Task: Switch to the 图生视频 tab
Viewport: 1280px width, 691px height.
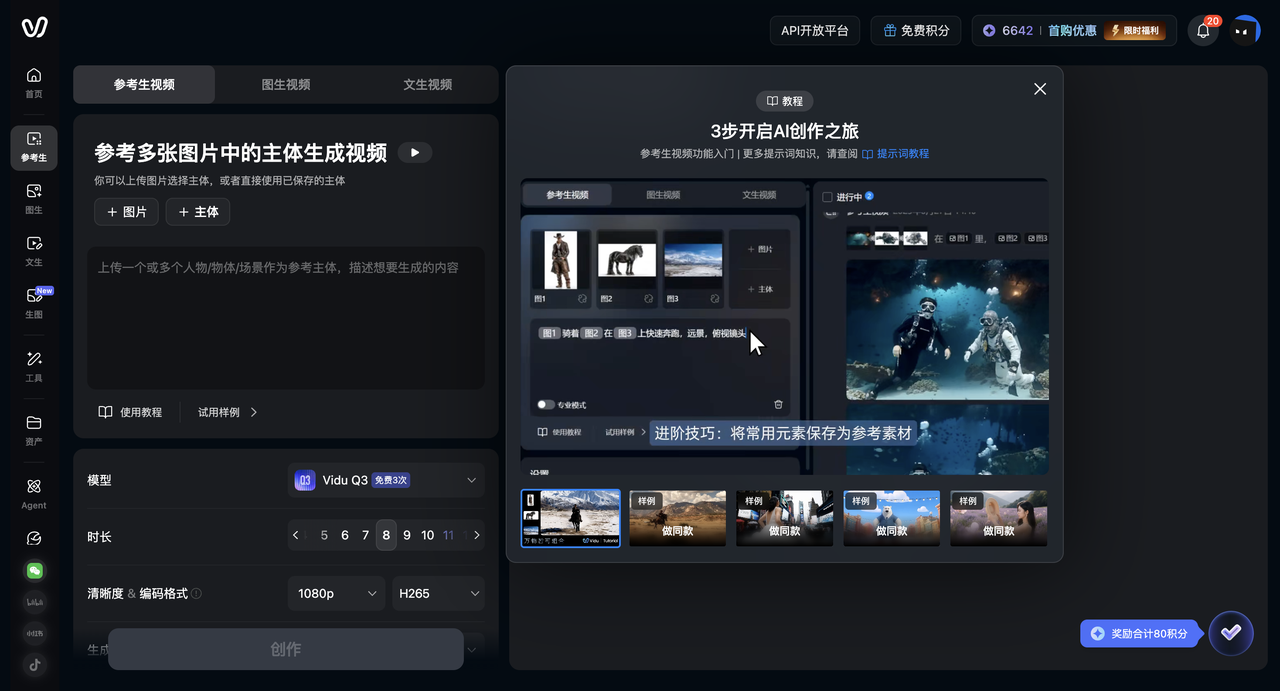Action: coord(288,84)
